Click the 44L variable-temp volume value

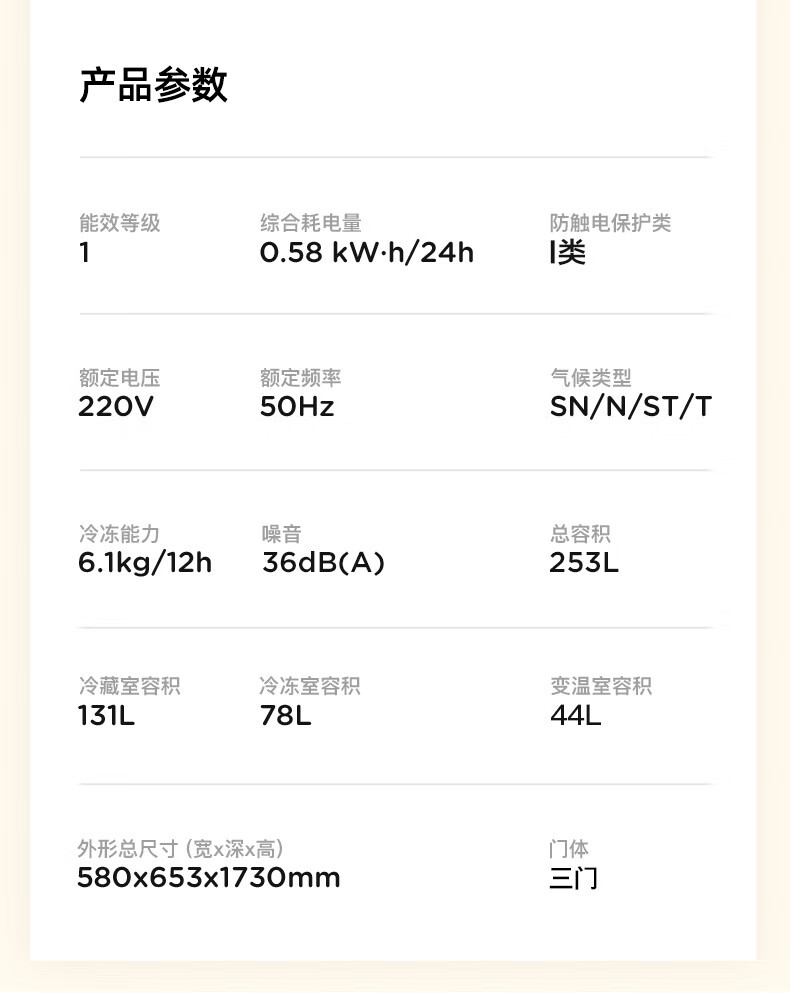(576, 716)
